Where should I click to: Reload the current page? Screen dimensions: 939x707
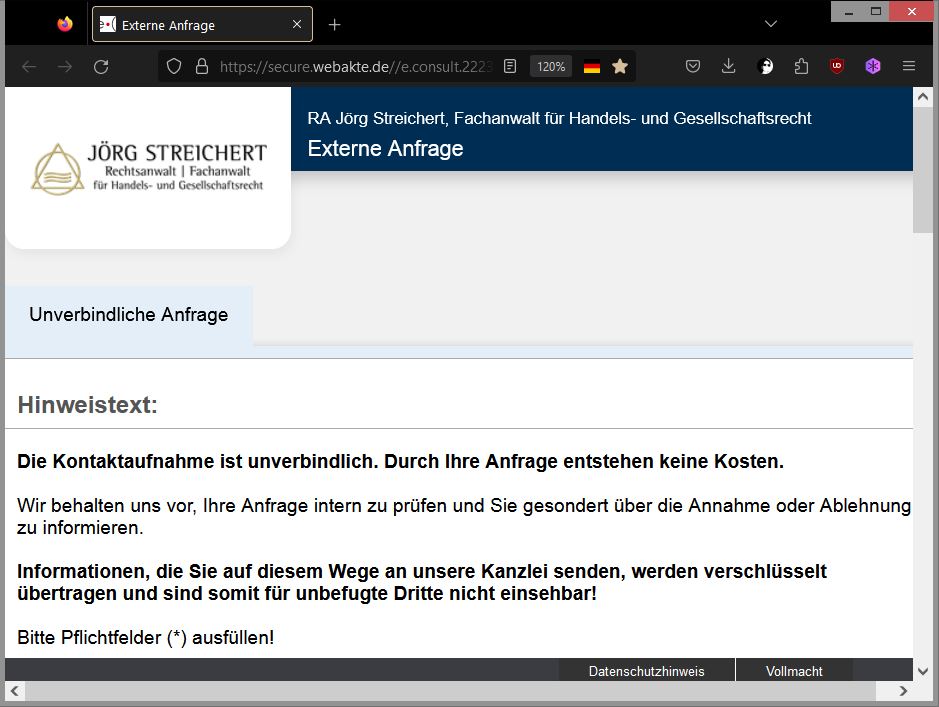point(101,66)
